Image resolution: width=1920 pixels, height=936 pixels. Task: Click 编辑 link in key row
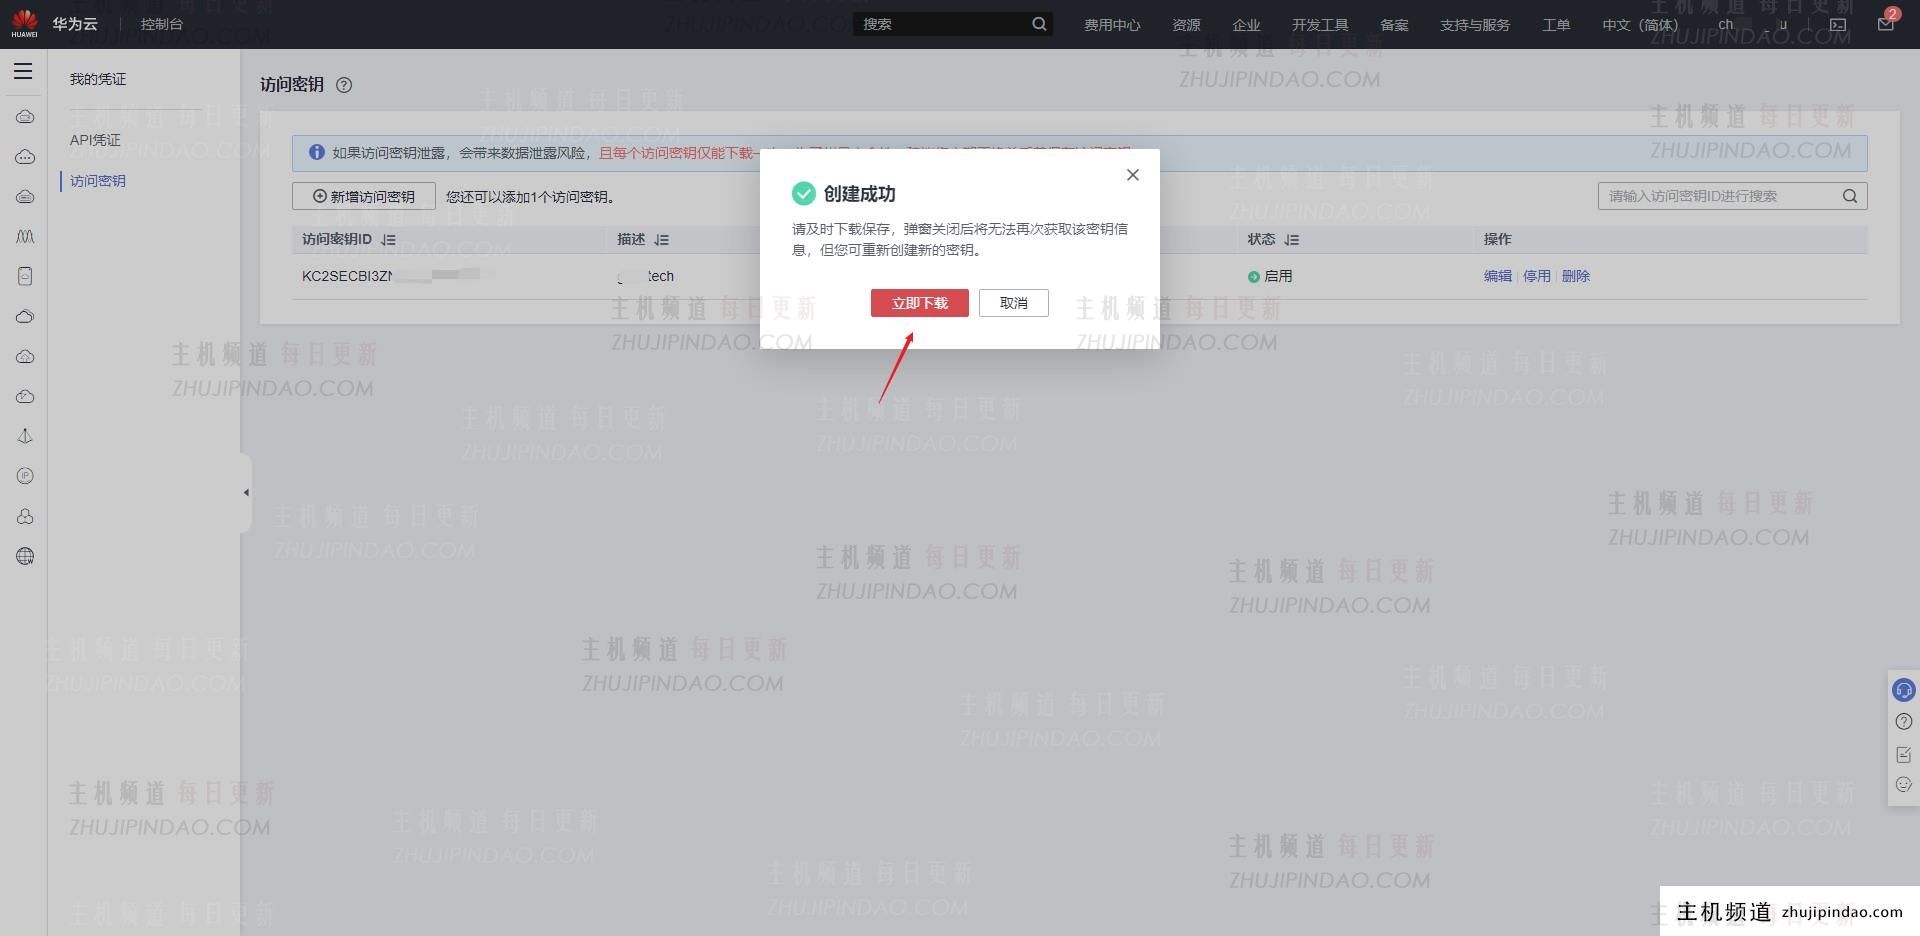point(1498,276)
